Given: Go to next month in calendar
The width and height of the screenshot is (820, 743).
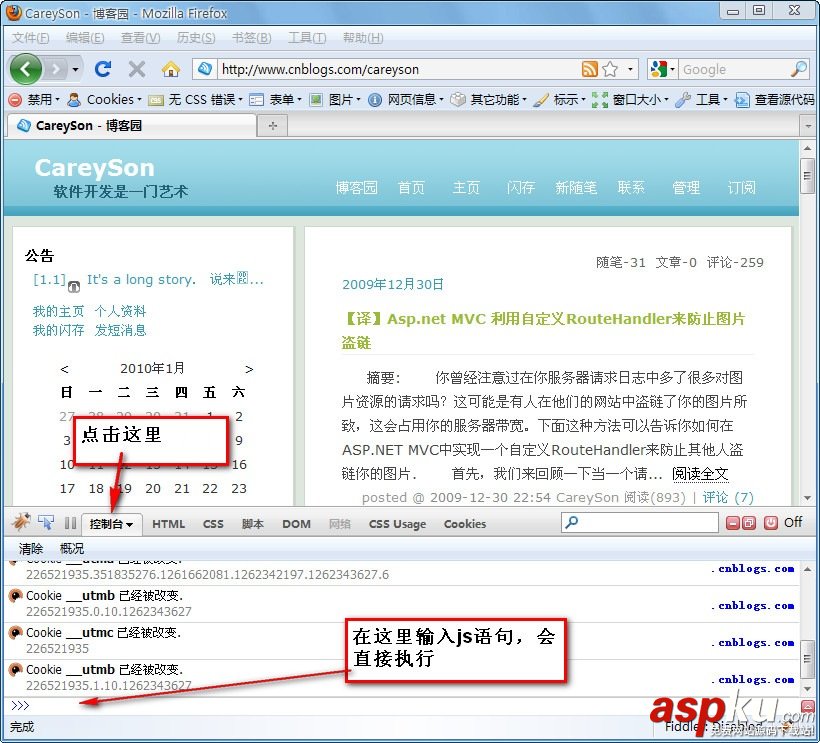Looking at the screenshot, I should [249, 369].
